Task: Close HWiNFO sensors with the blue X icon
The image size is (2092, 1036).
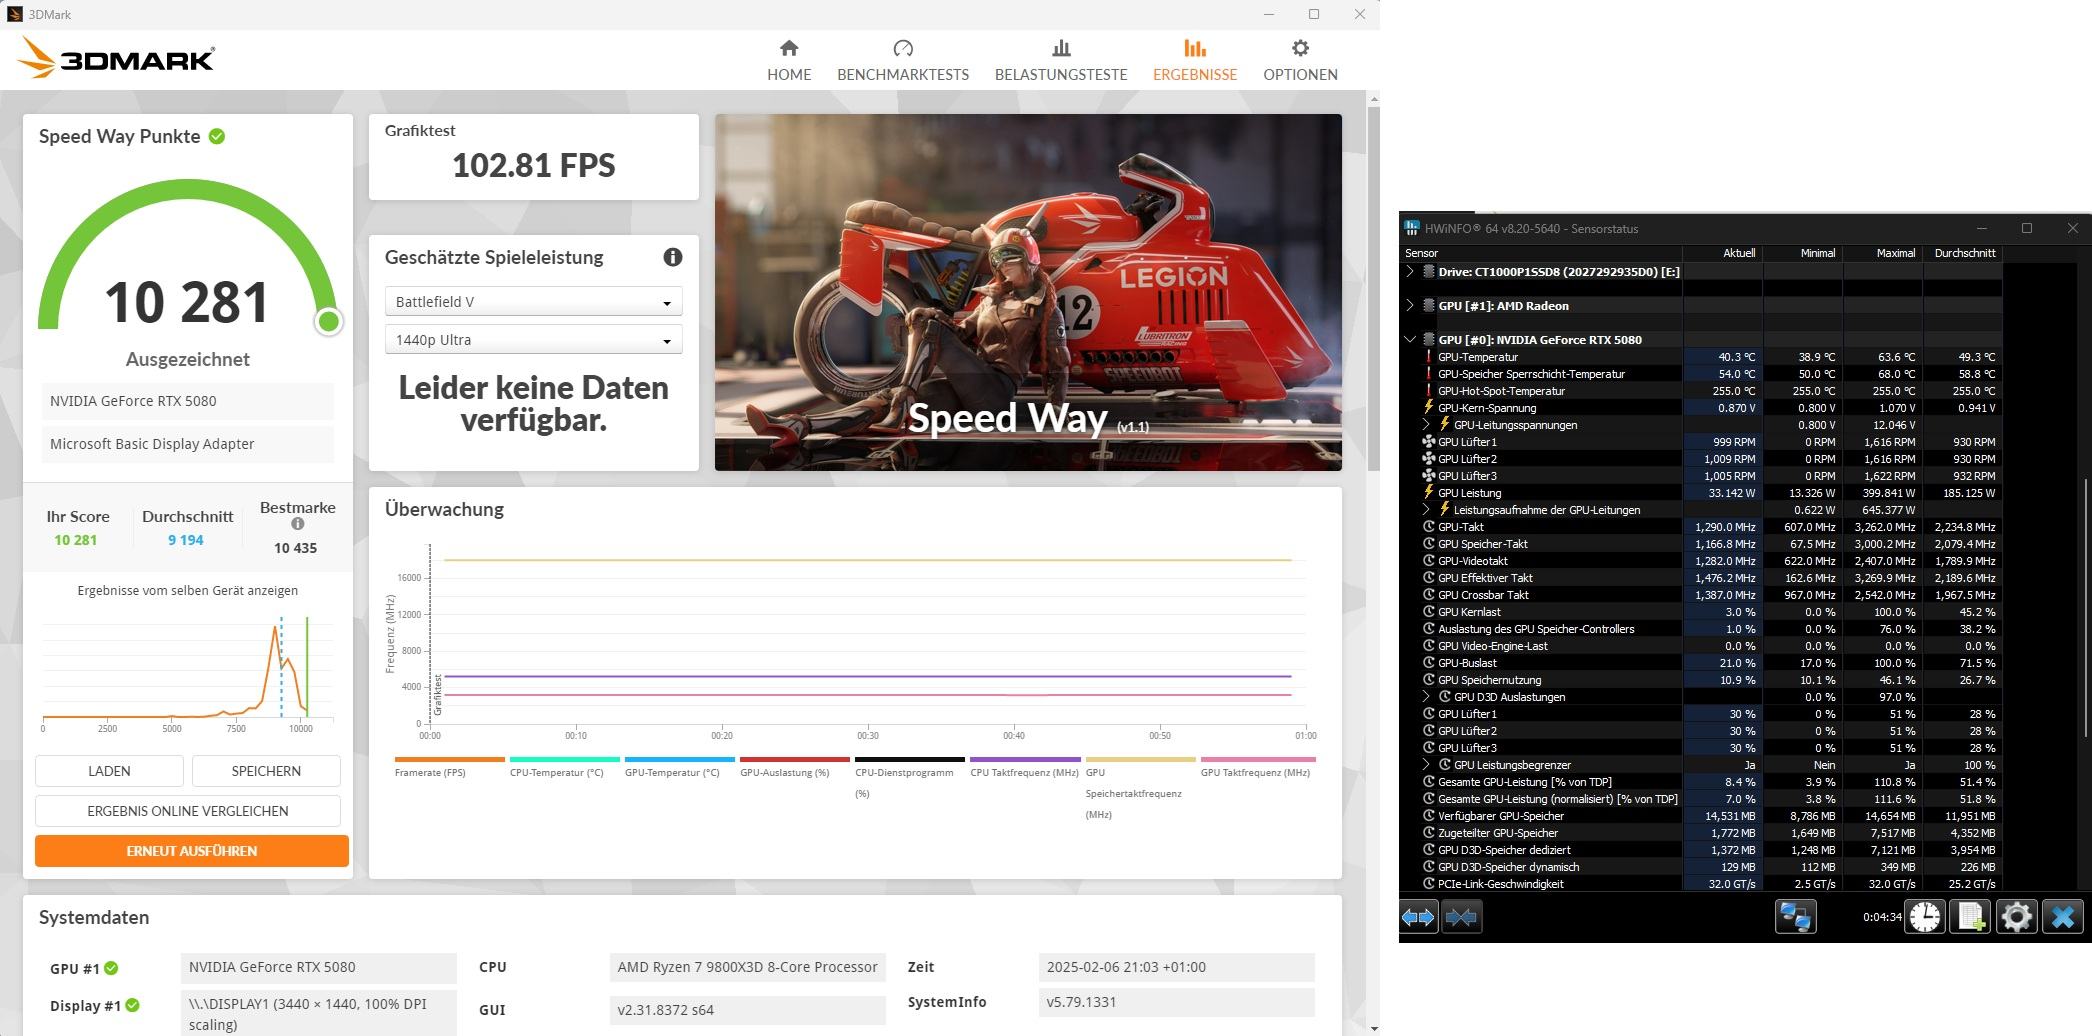Action: tap(2063, 917)
